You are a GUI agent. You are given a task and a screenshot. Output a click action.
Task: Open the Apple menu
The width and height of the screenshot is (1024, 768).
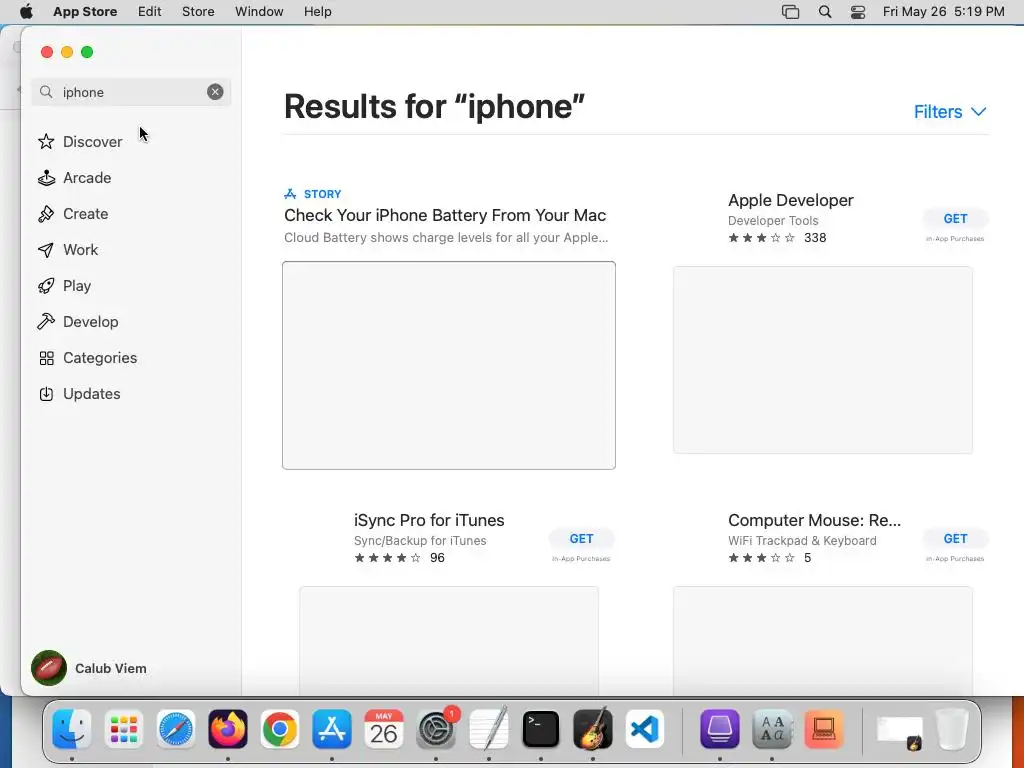(x=26, y=11)
